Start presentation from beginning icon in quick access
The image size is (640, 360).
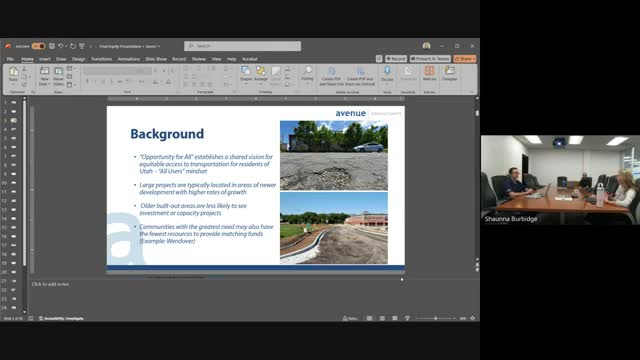point(82,46)
